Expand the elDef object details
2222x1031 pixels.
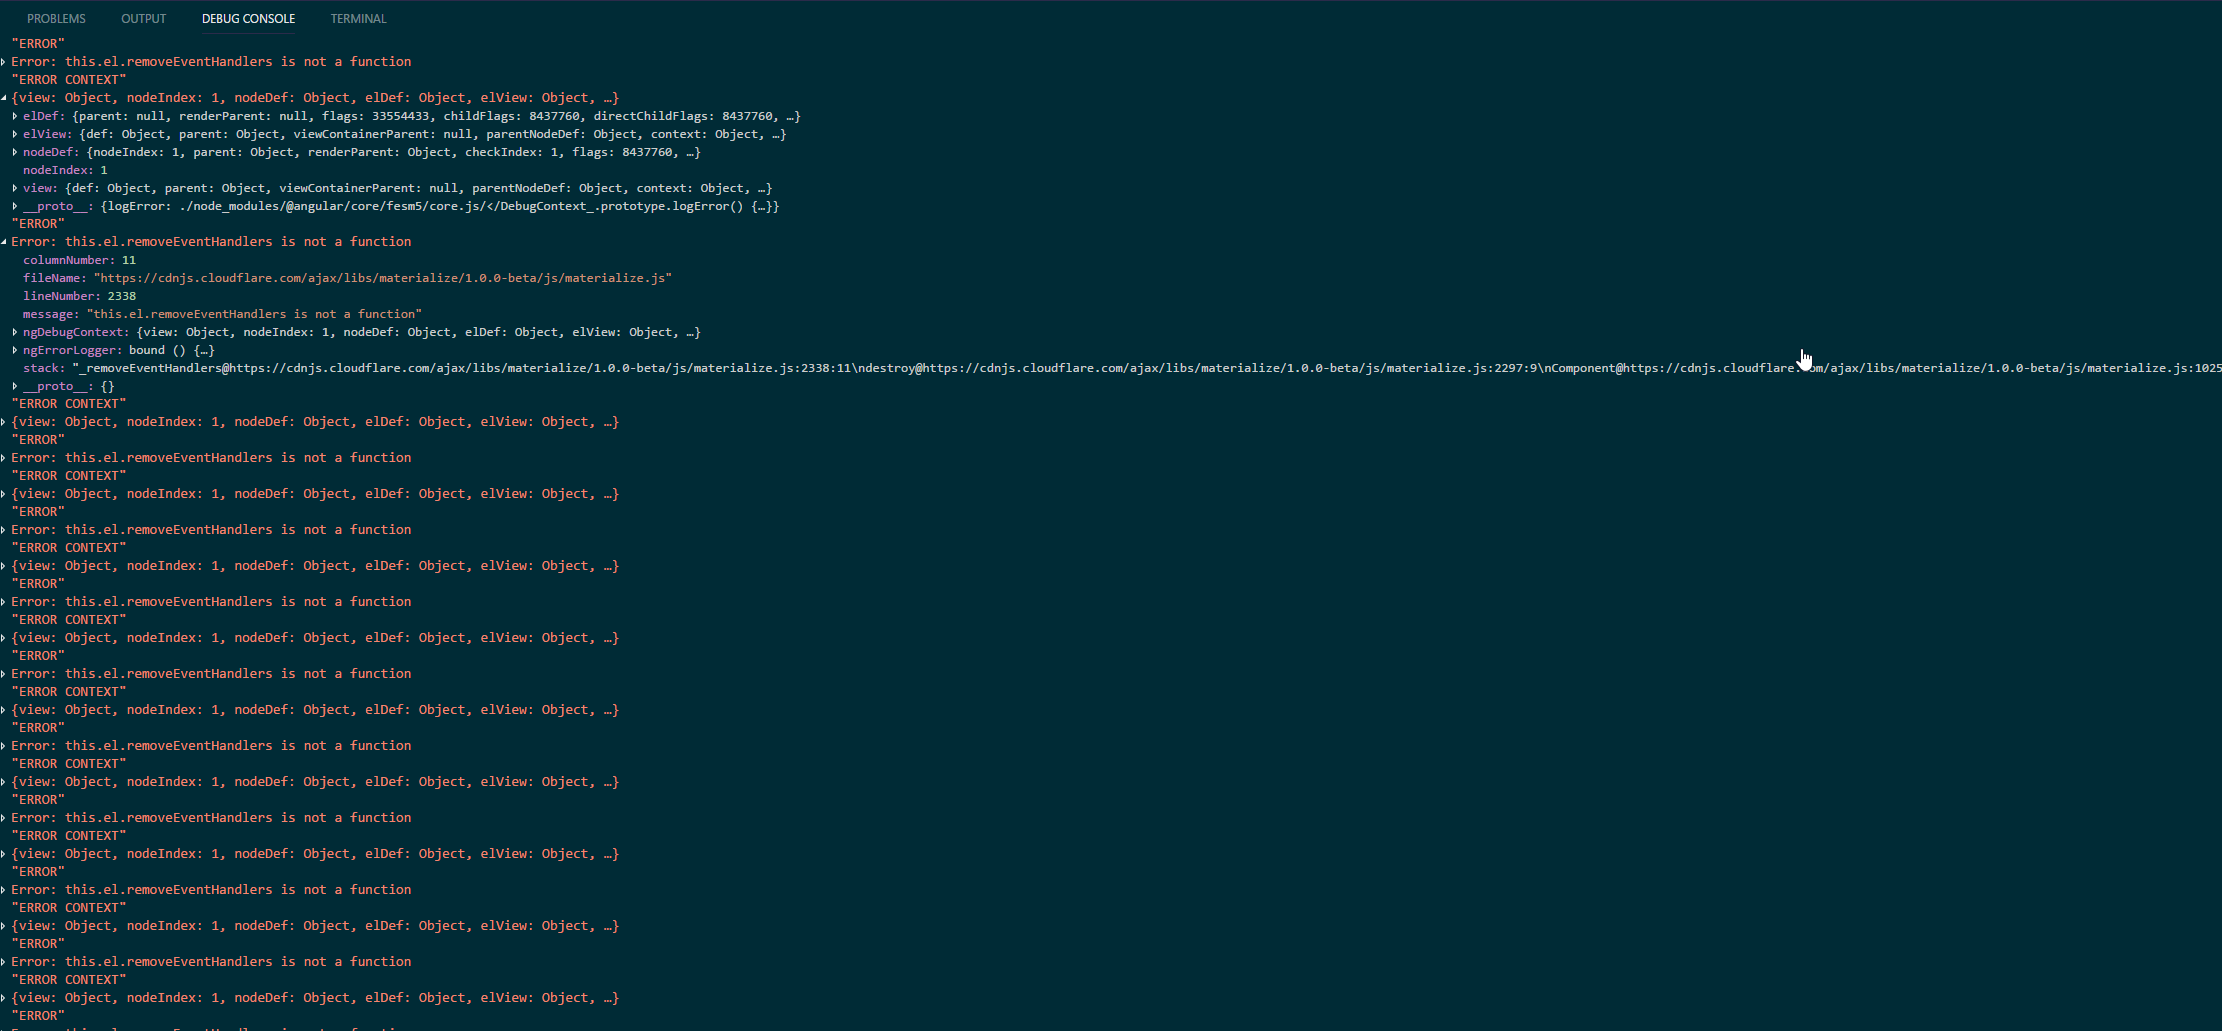pyautogui.click(x=14, y=116)
